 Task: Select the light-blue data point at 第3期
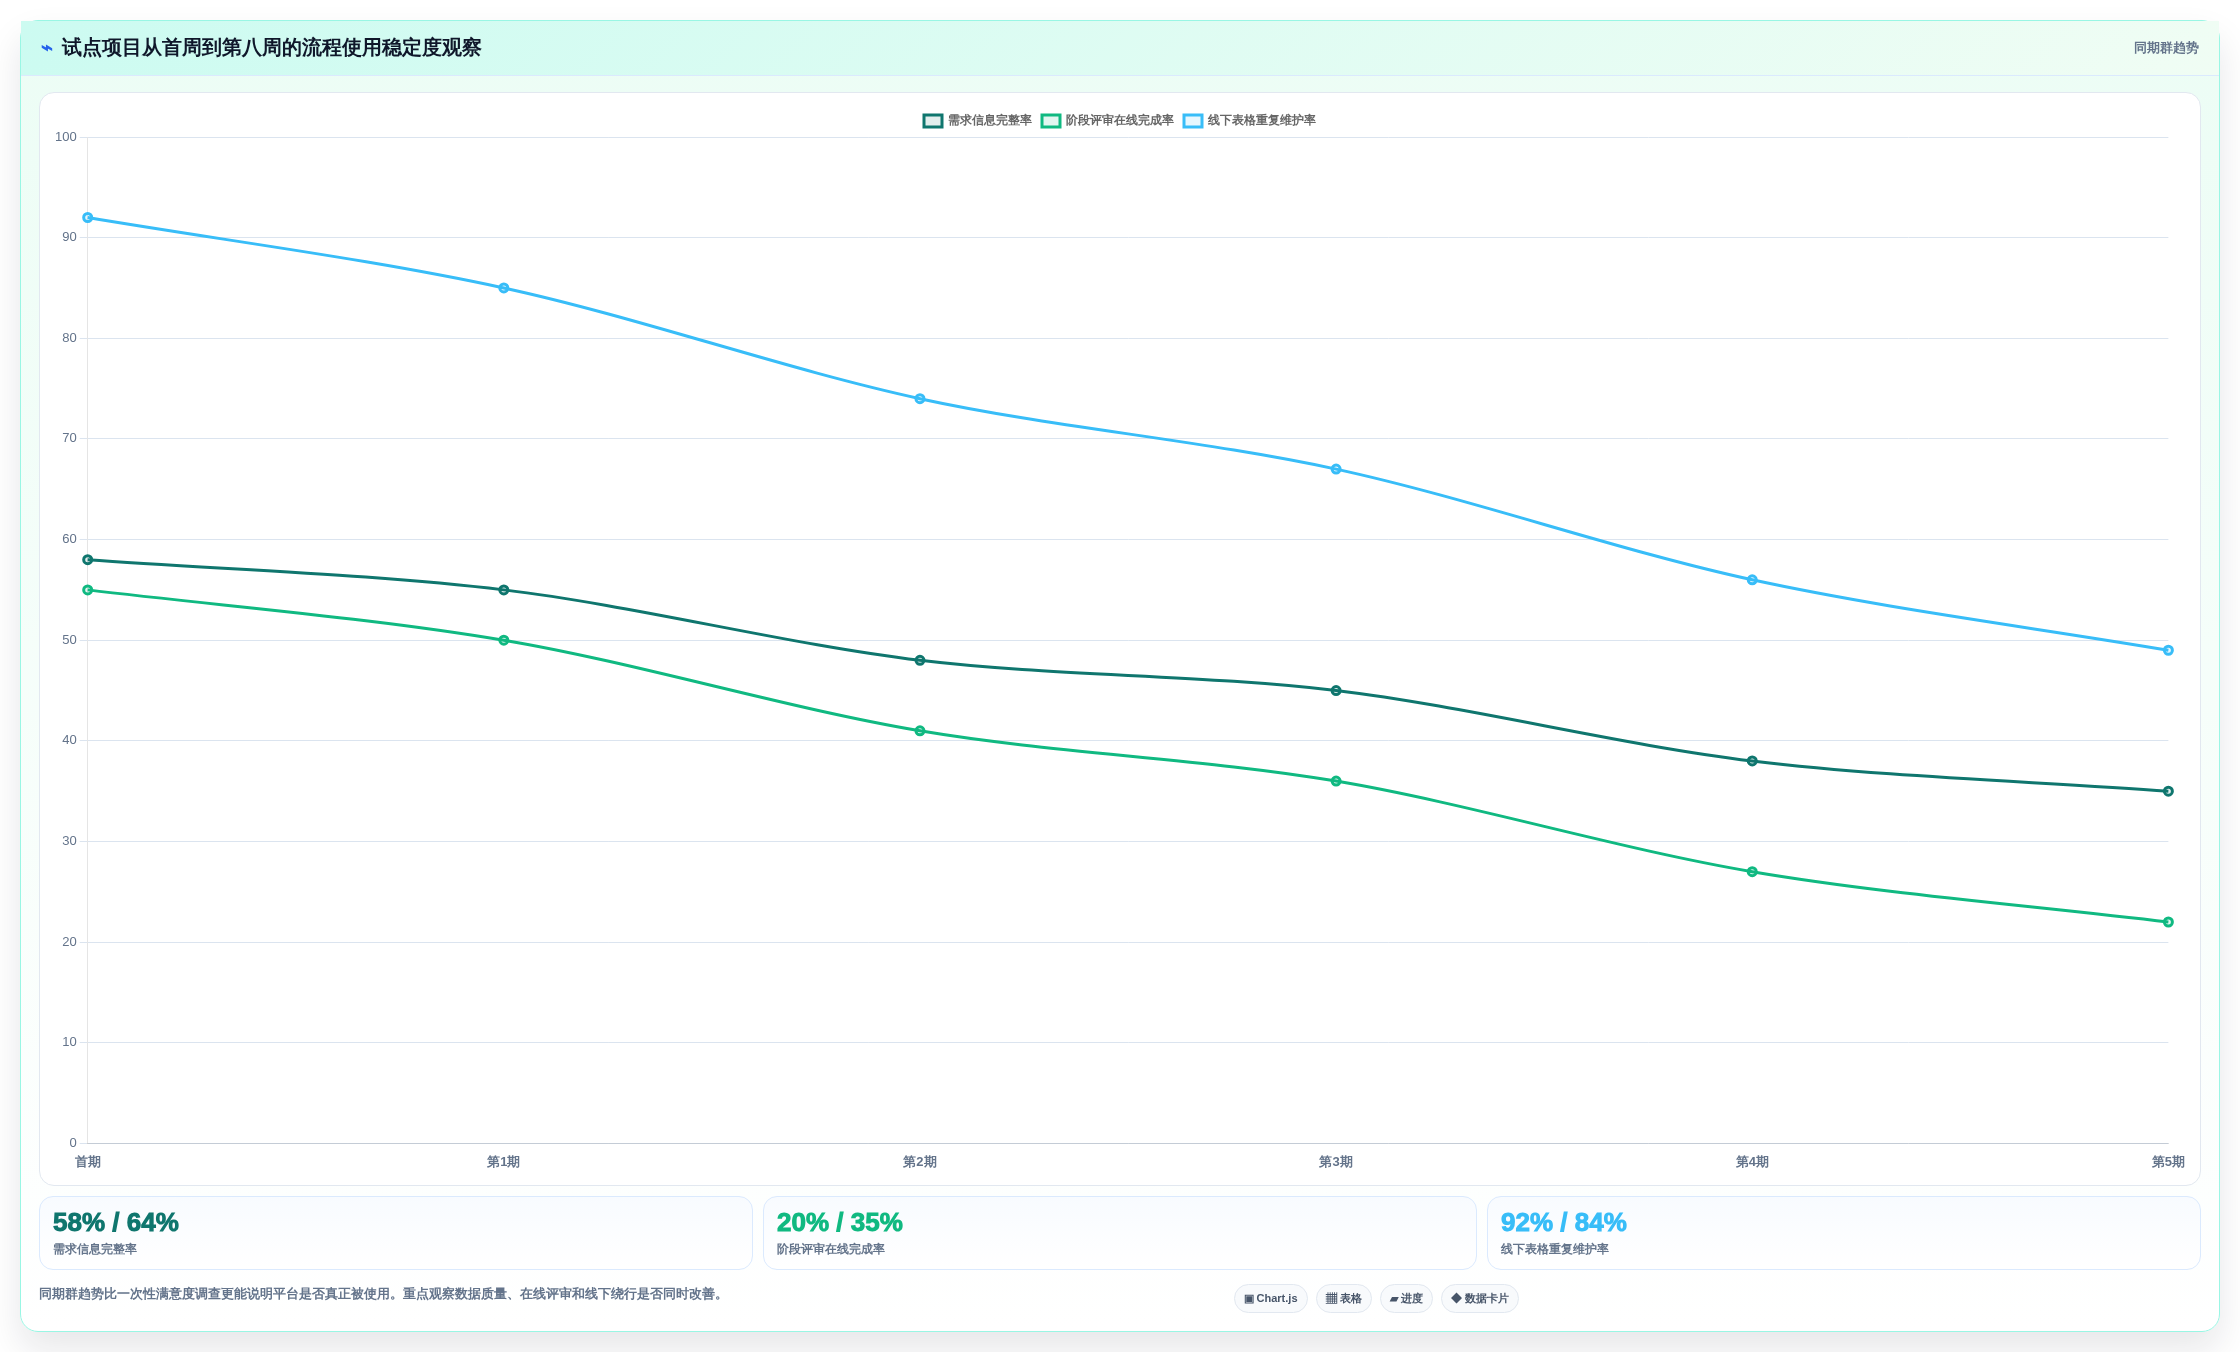pos(1336,469)
